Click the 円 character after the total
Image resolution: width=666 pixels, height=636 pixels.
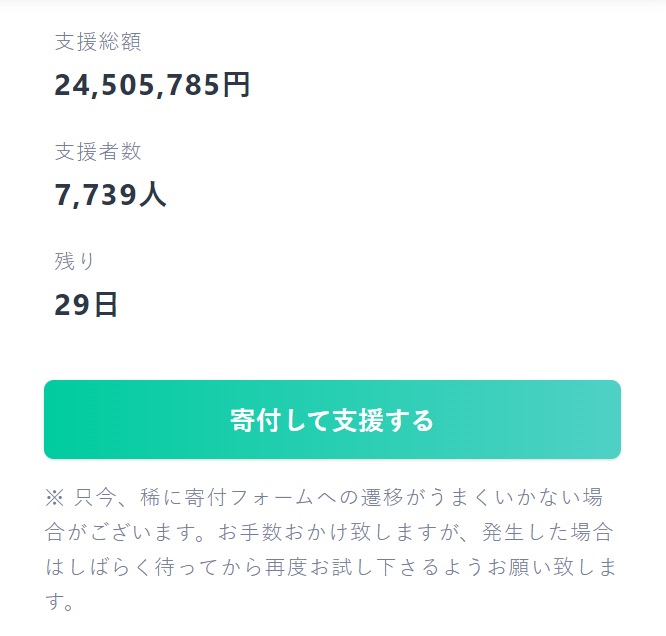pyautogui.click(x=236, y=86)
